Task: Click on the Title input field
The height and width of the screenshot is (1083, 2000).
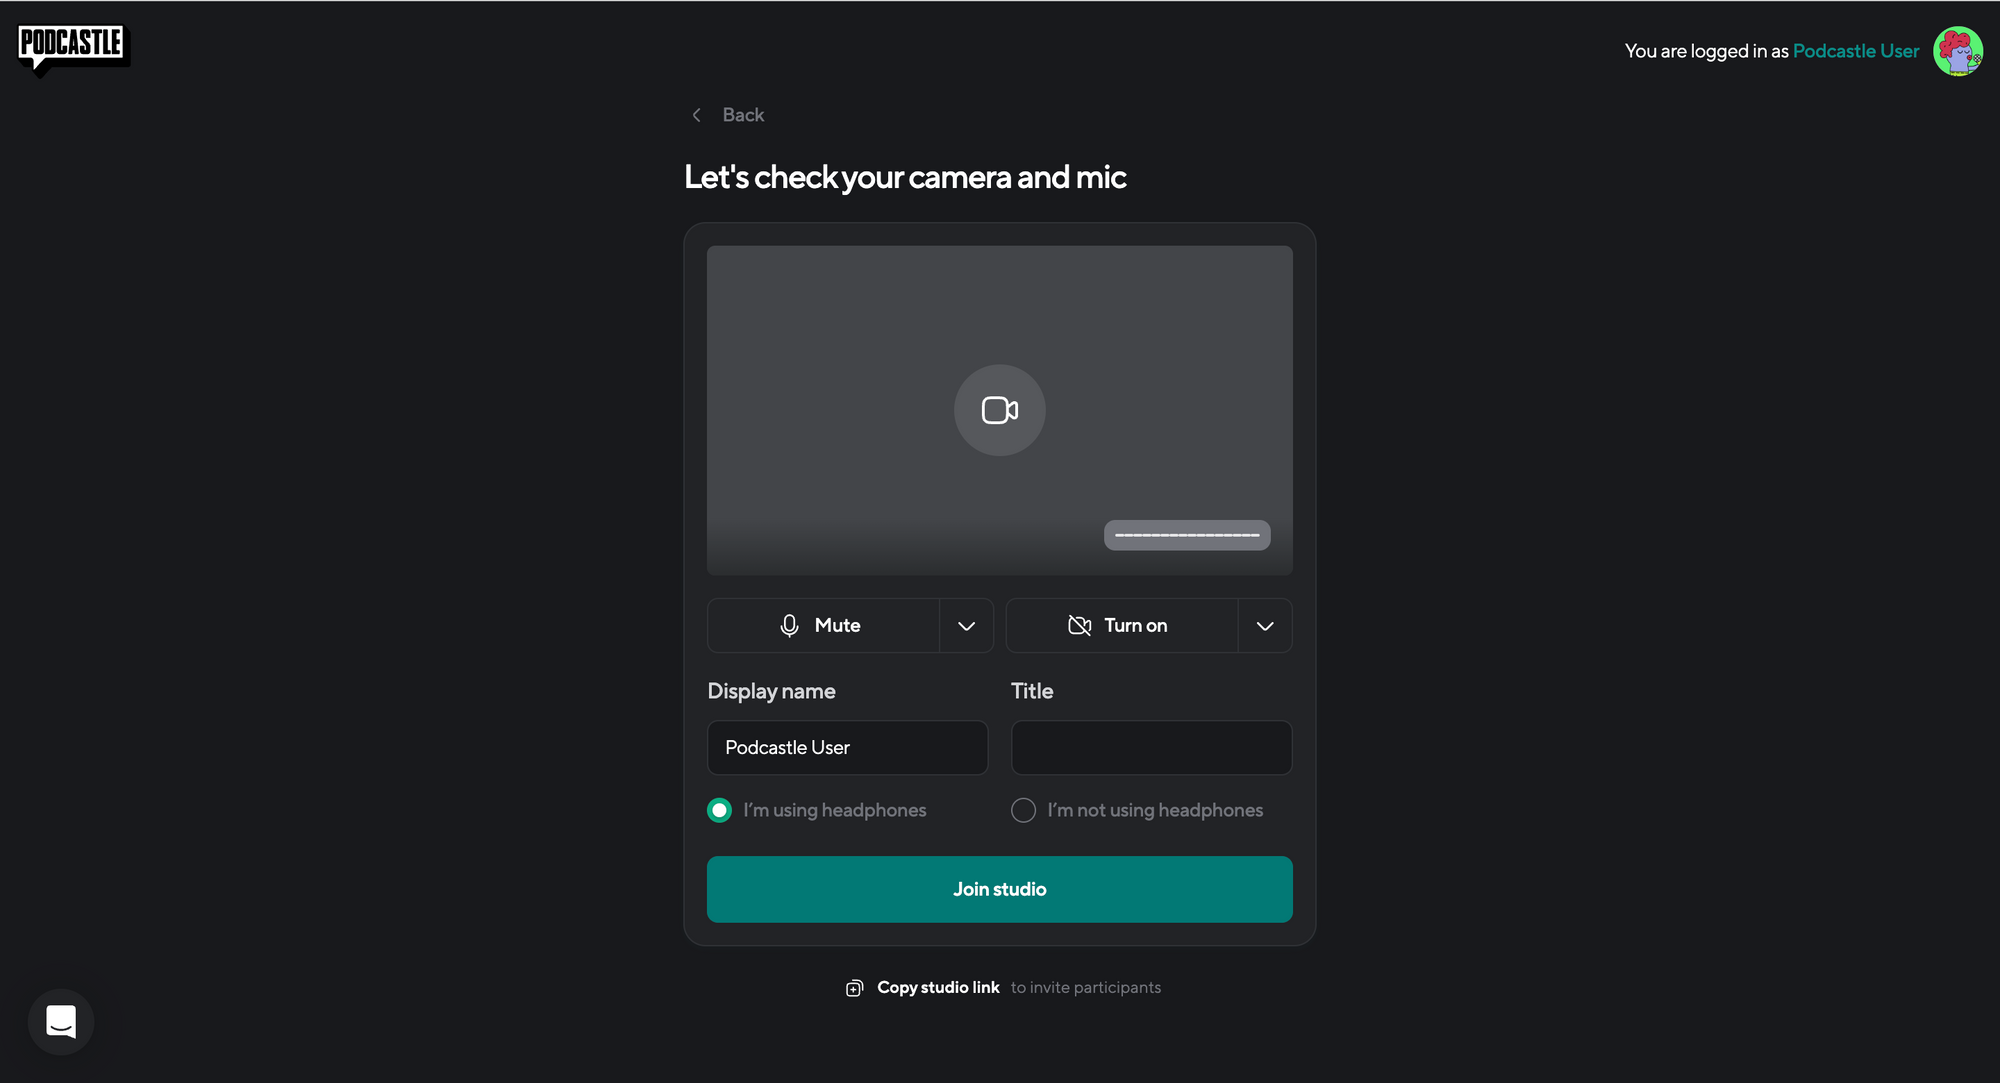Action: (1152, 747)
